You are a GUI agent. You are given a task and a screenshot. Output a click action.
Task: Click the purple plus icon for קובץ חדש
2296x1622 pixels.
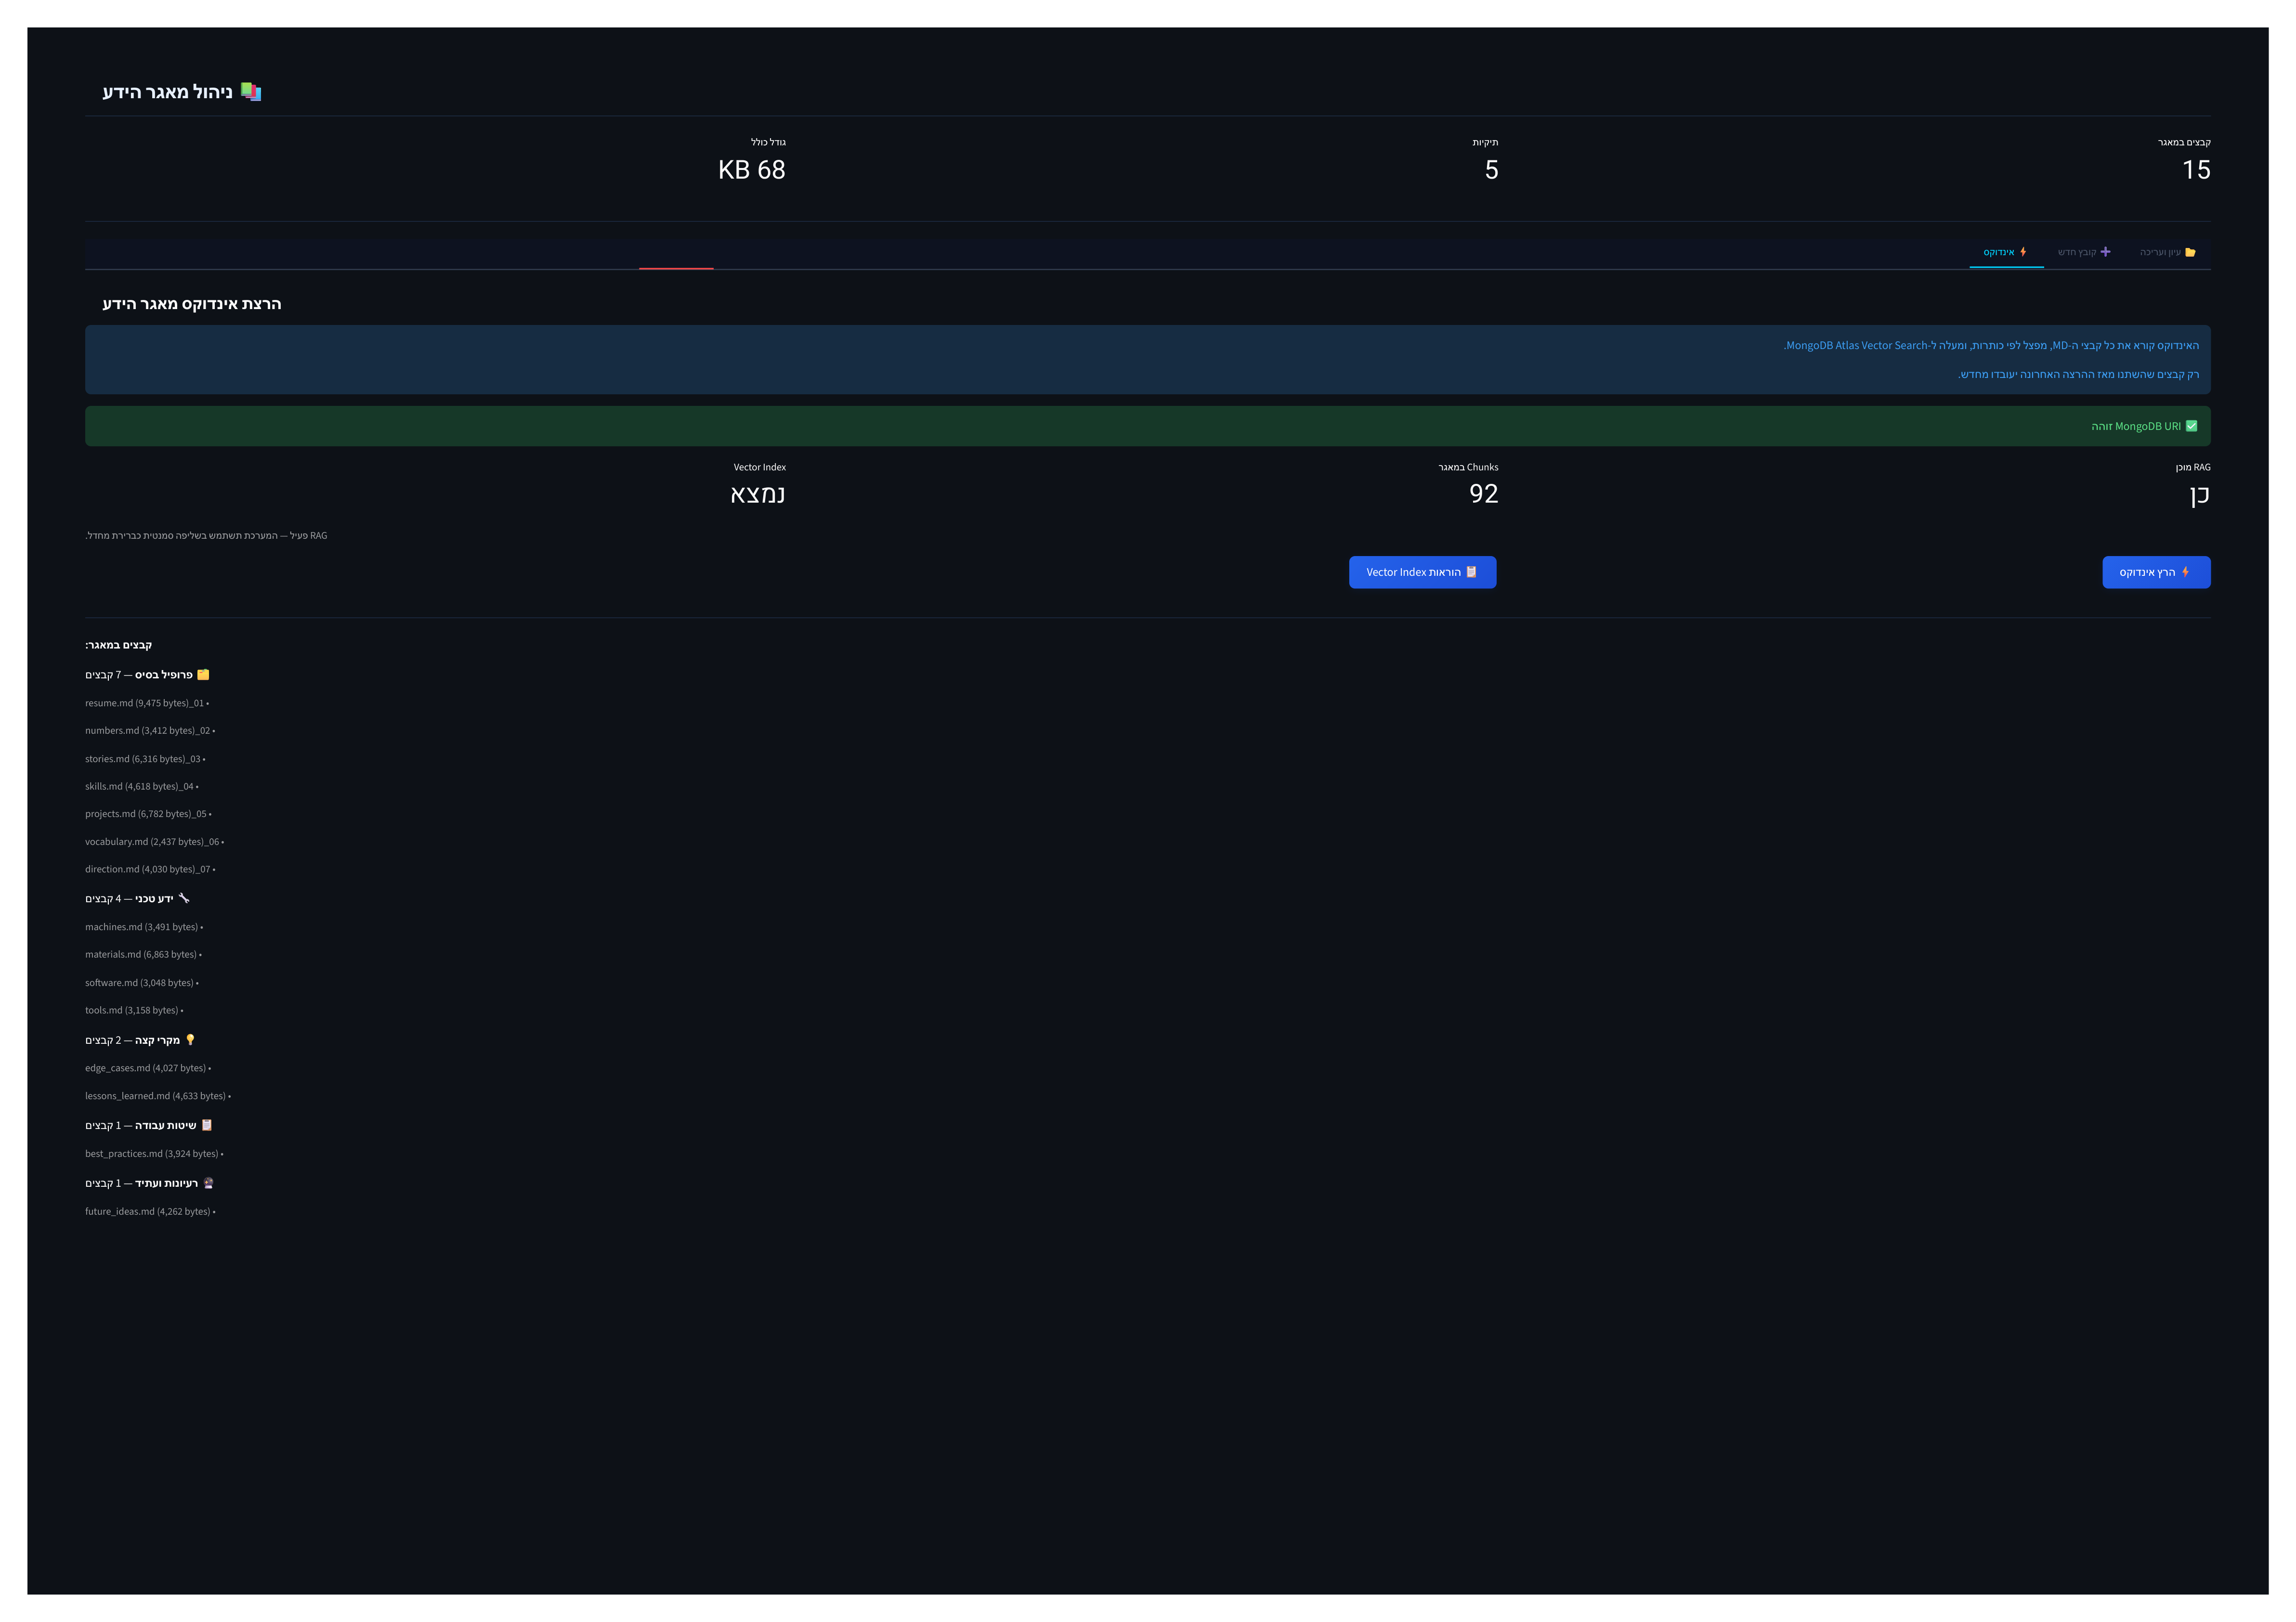(x=2105, y=252)
